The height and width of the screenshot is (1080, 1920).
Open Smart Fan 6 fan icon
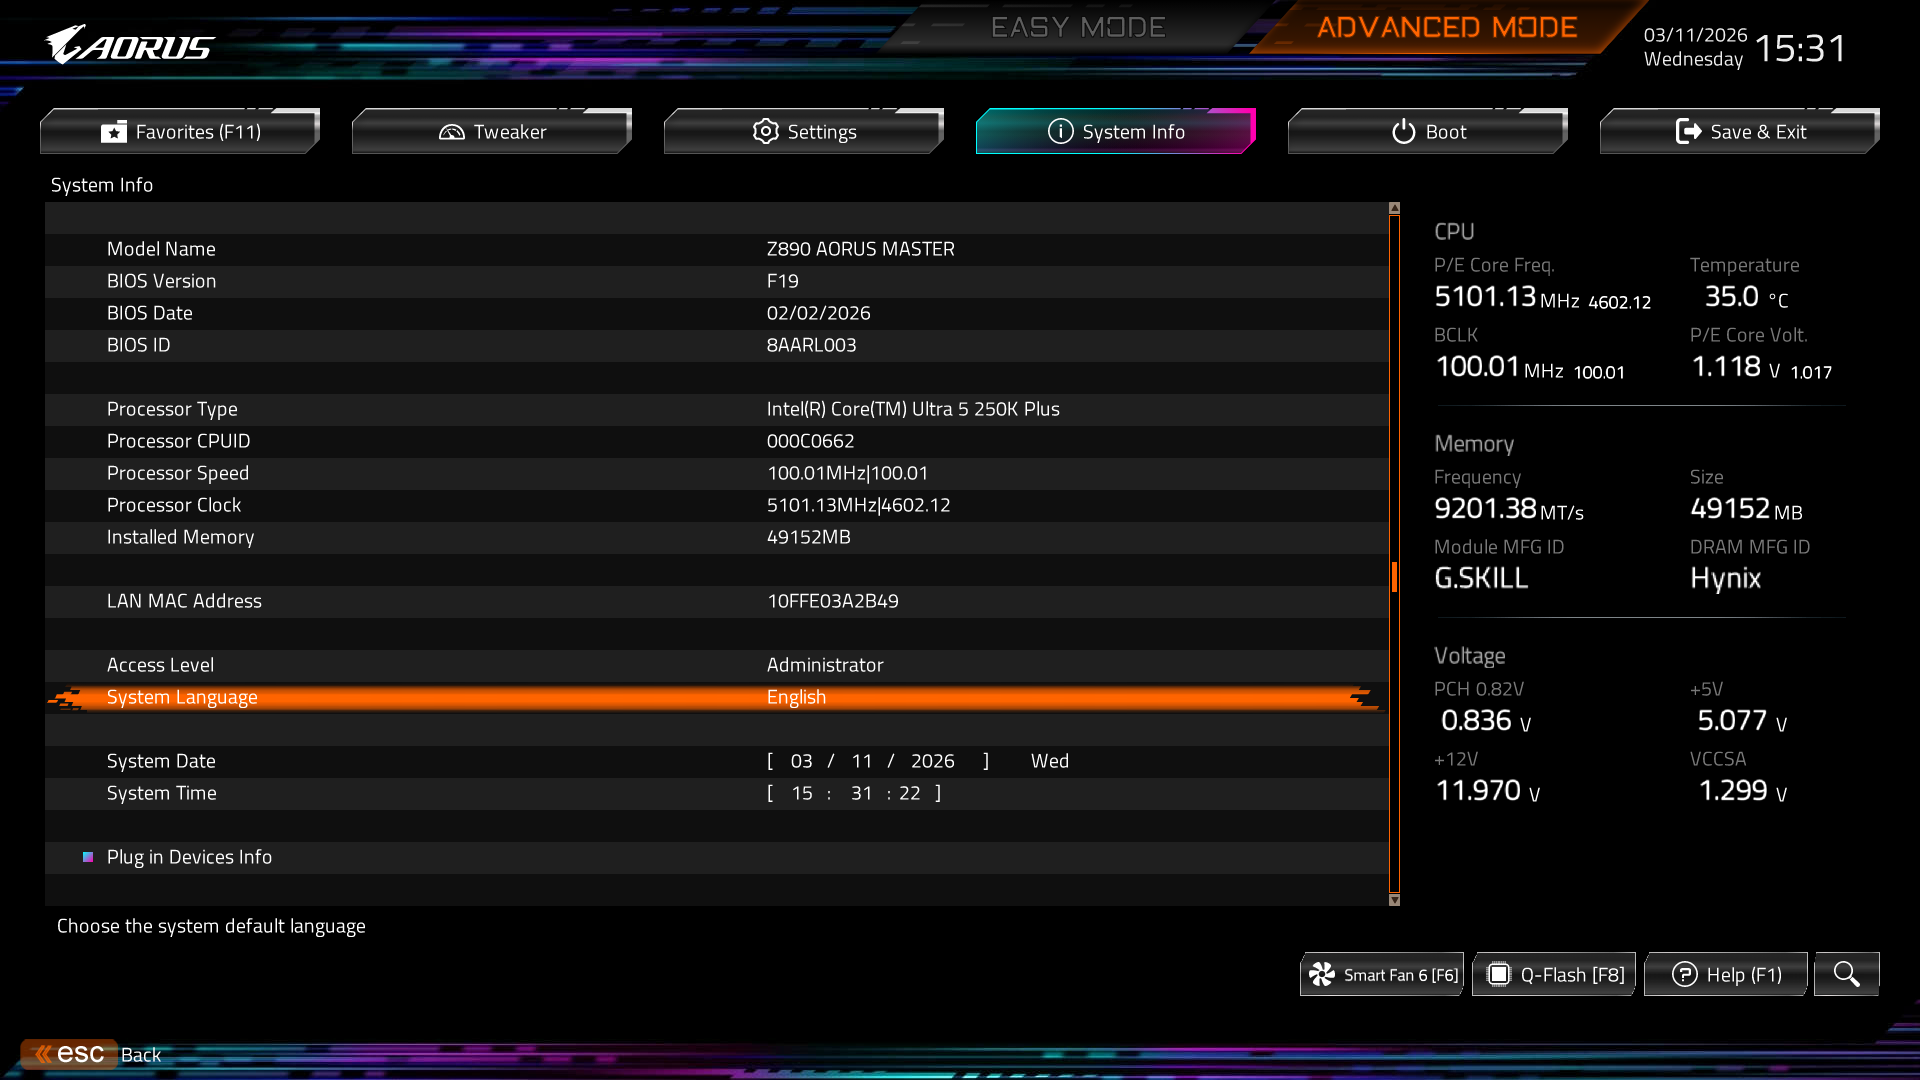1322,975
